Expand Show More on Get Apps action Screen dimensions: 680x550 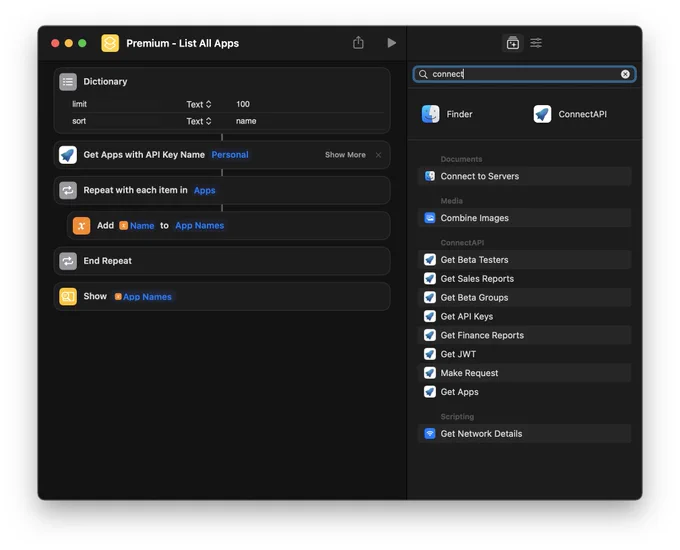point(345,155)
